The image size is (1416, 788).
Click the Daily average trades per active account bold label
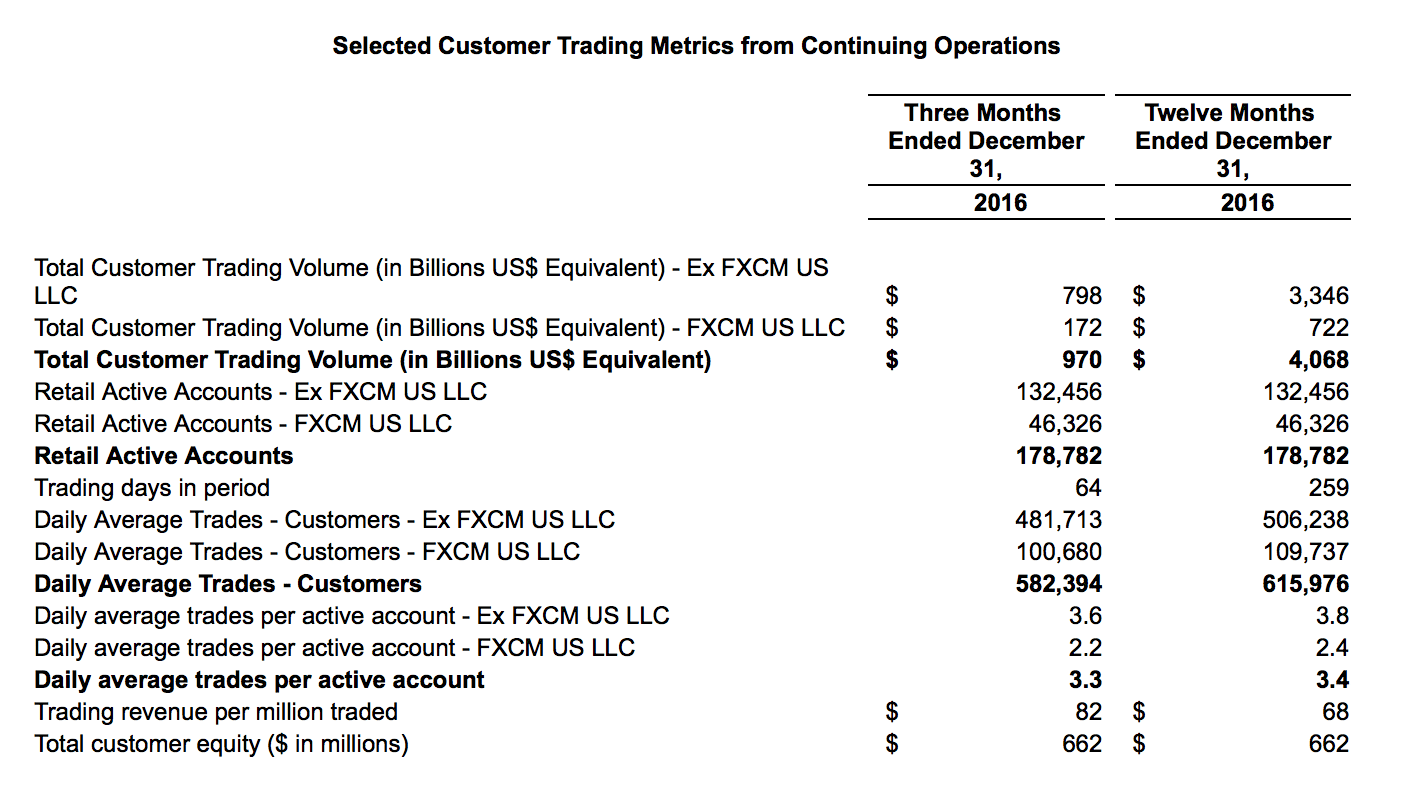(x=259, y=680)
